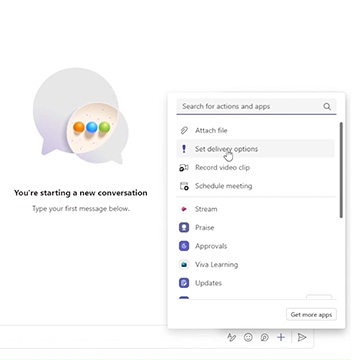Viewport: 360px width, 360px height.
Task: Click the Record video clip camera icon
Action: [184, 168]
